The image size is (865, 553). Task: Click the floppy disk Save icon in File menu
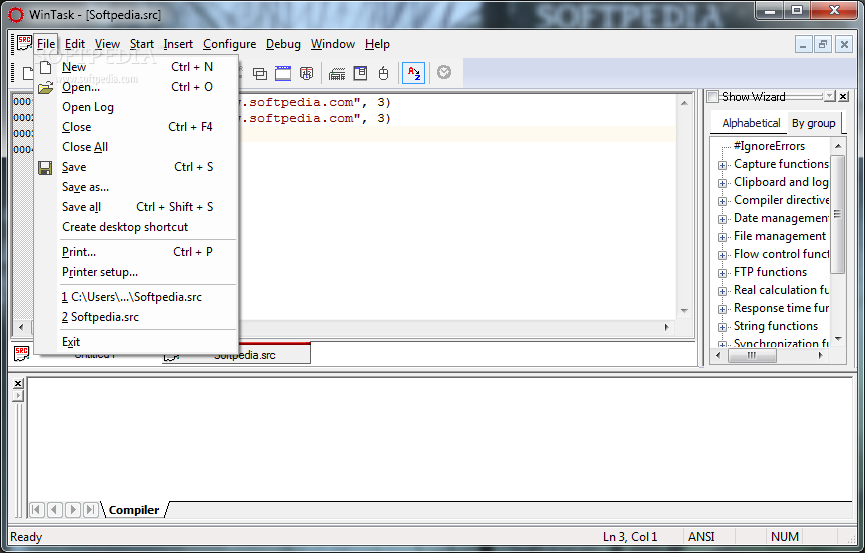click(45, 168)
